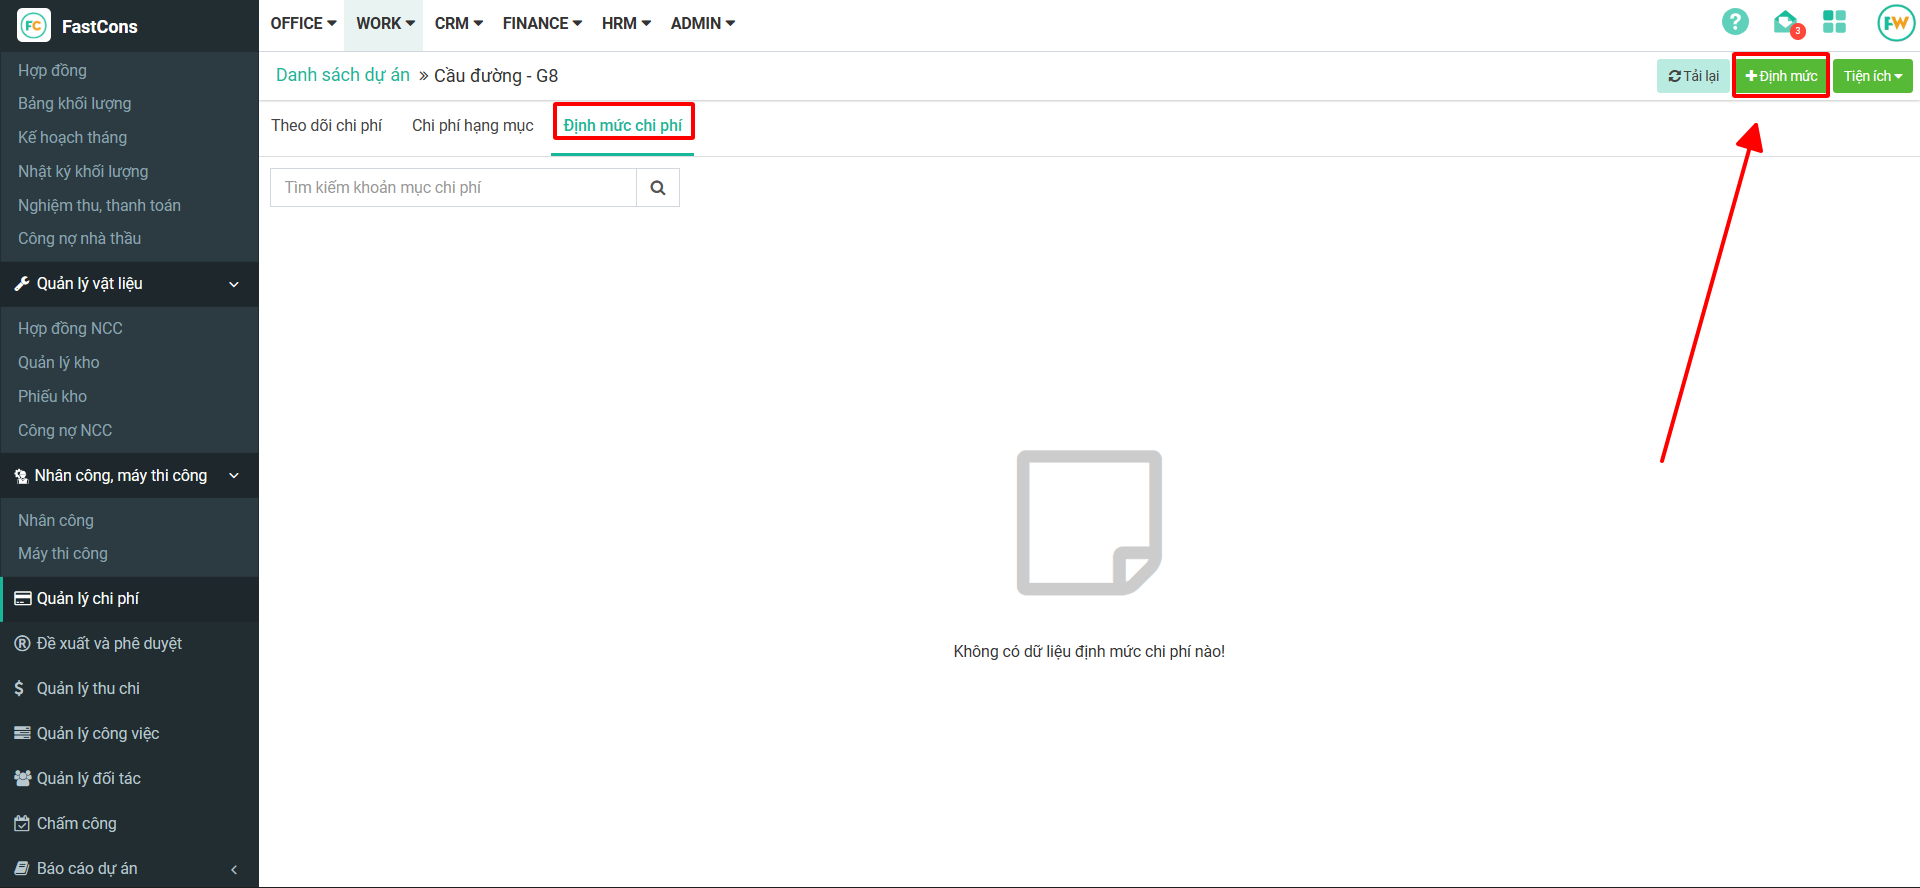The height and width of the screenshot is (888, 1920).
Task: Collapse the Quản lý vật liệu section
Action: pos(234,285)
